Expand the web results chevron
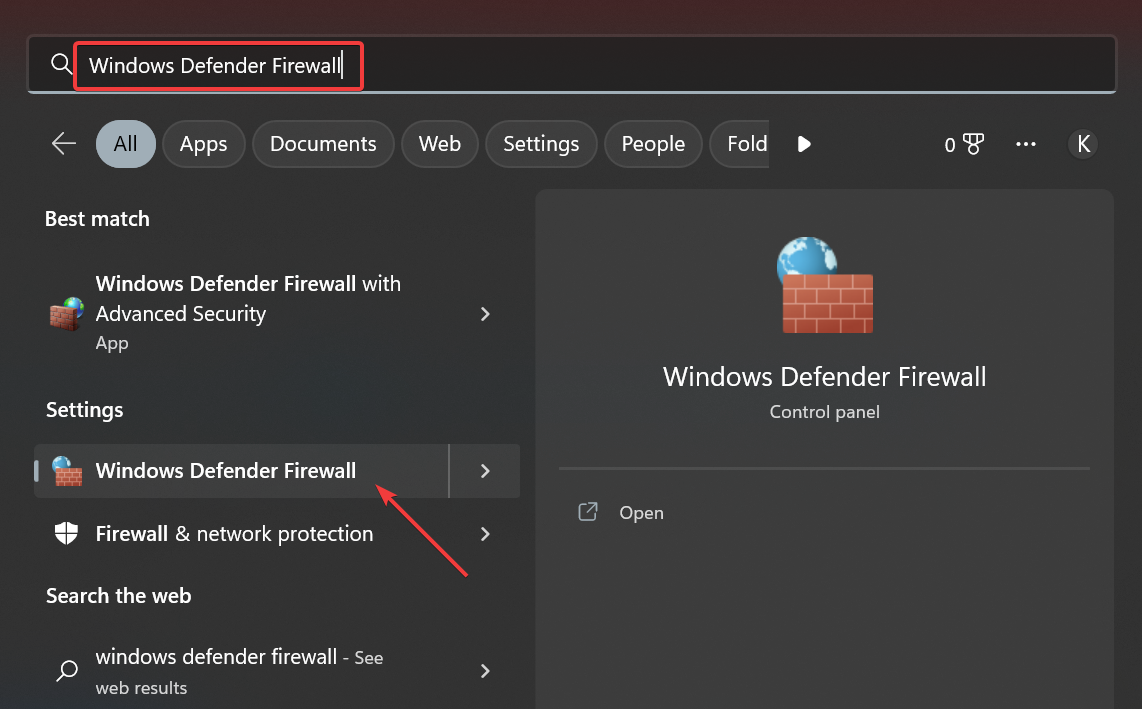The image size is (1142, 709). coord(485,670)
